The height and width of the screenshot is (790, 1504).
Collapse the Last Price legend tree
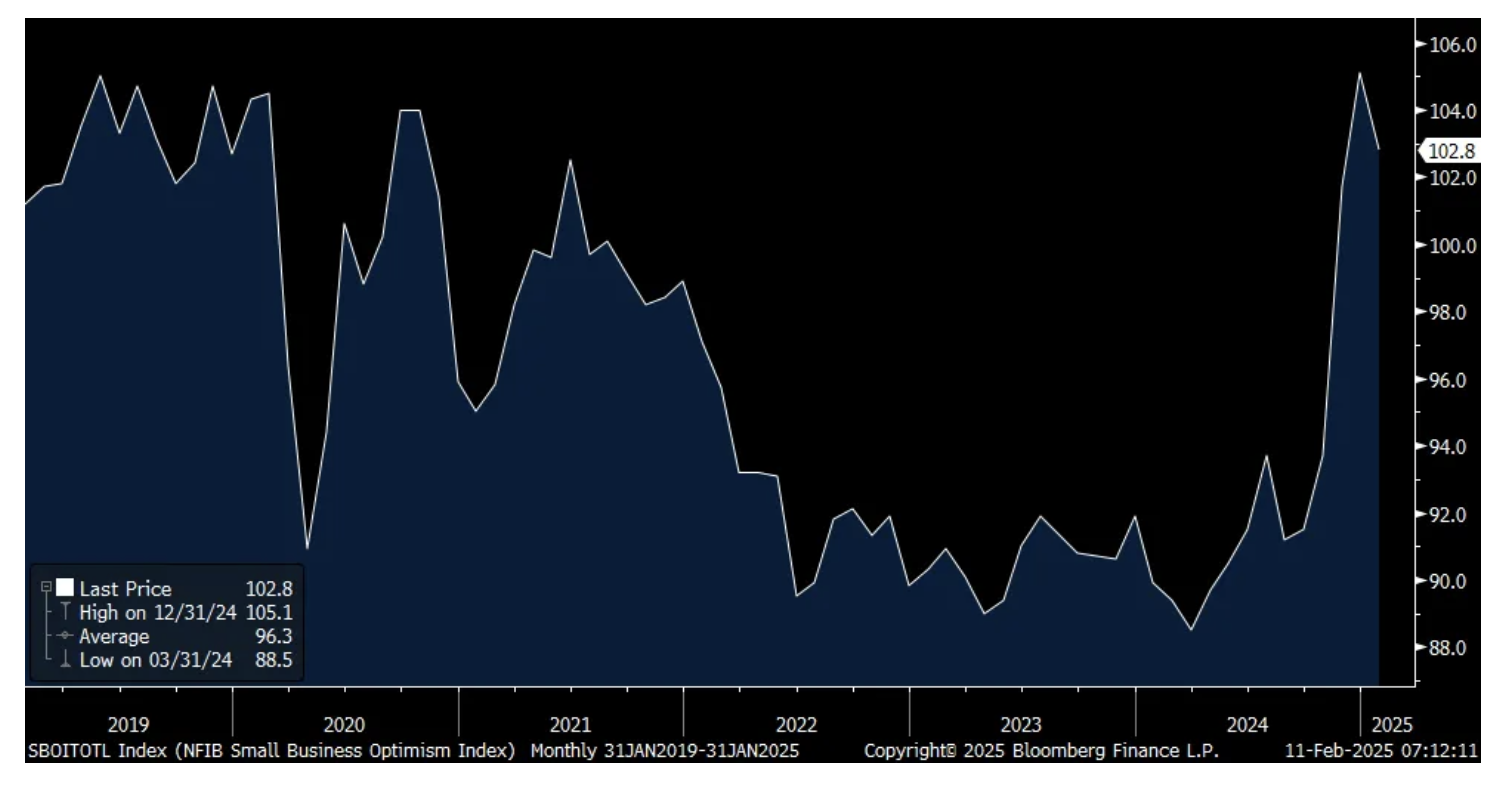[x=44, y=589]
